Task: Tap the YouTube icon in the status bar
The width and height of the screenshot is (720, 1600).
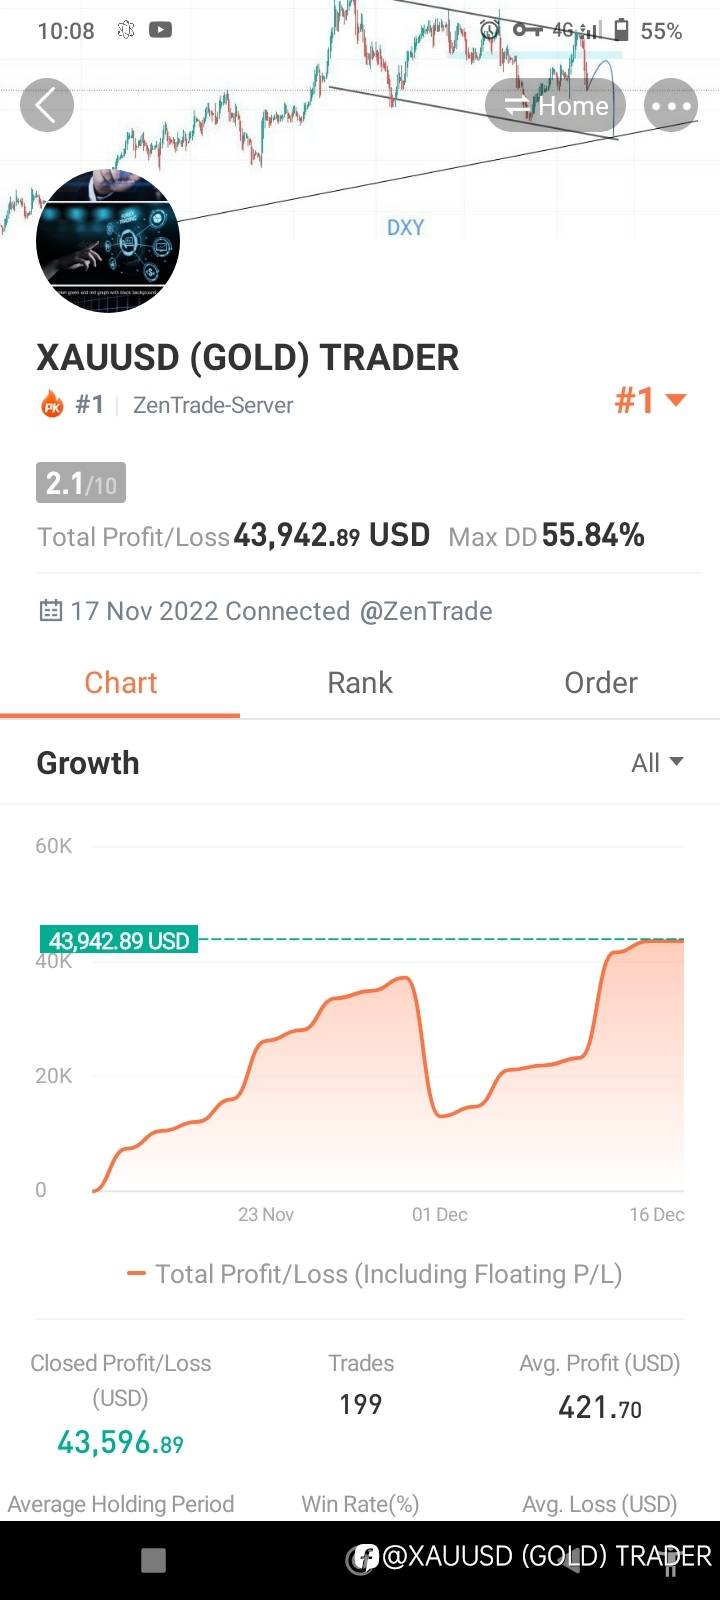Action: pyautogui.click(x=160, y=30)
